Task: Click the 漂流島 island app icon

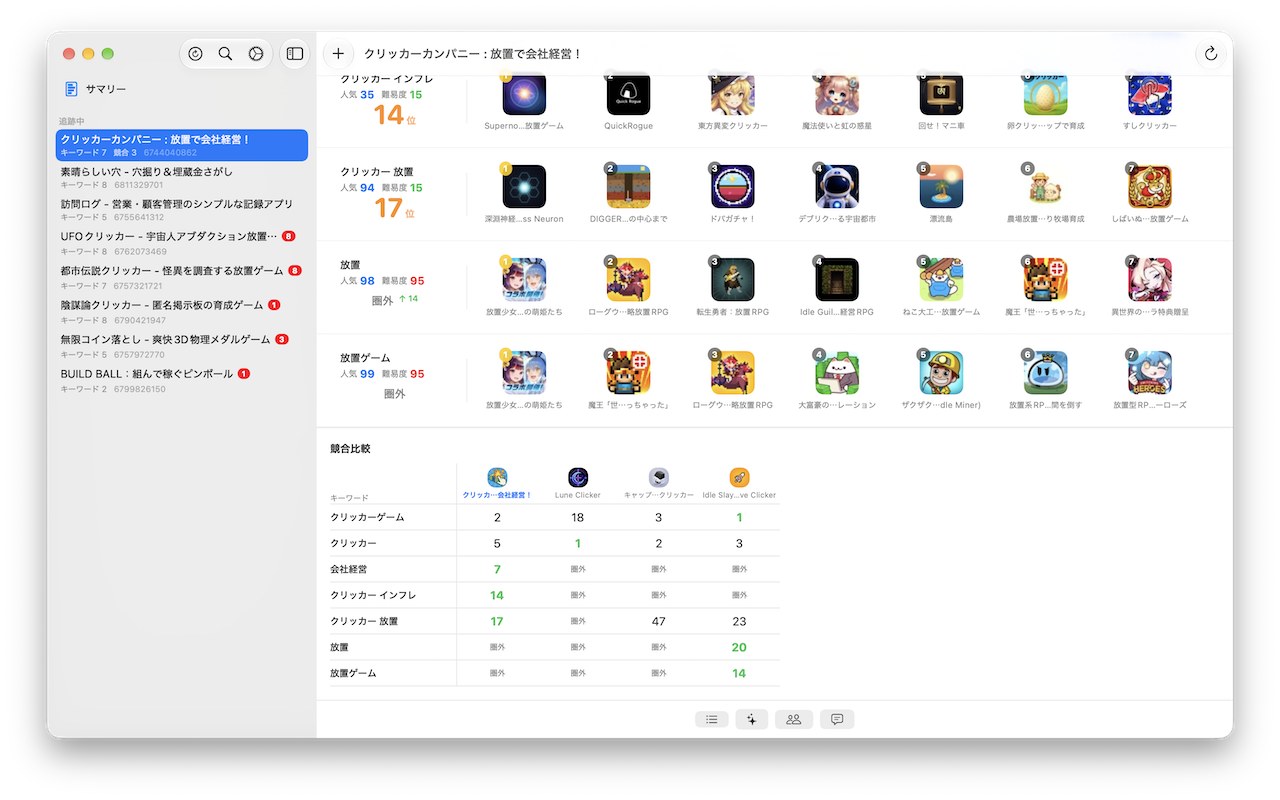Action: [941, 187]
